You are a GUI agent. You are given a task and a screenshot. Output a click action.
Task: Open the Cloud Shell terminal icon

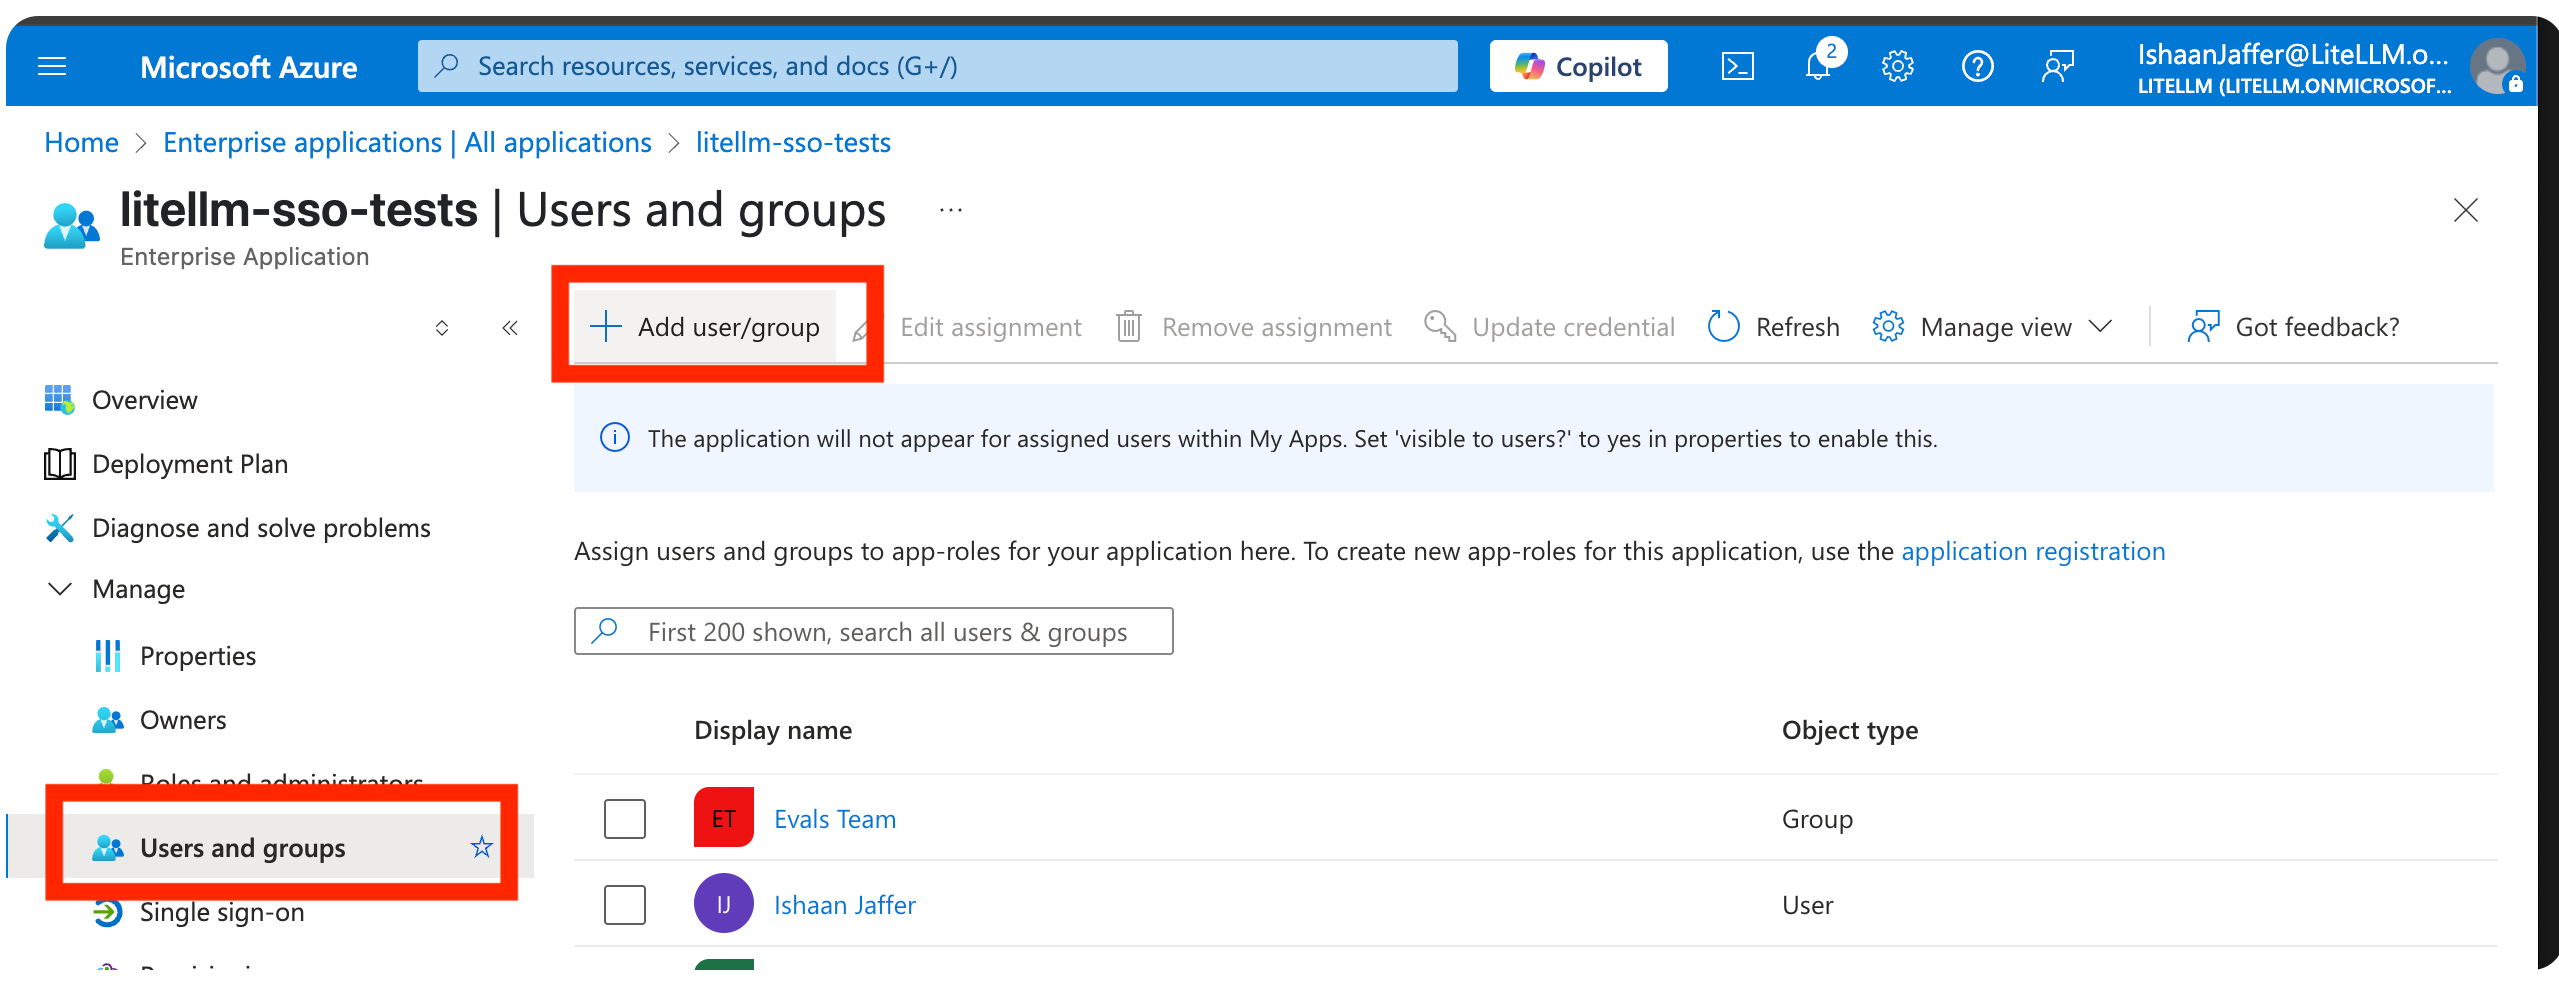coord(1737,67)
